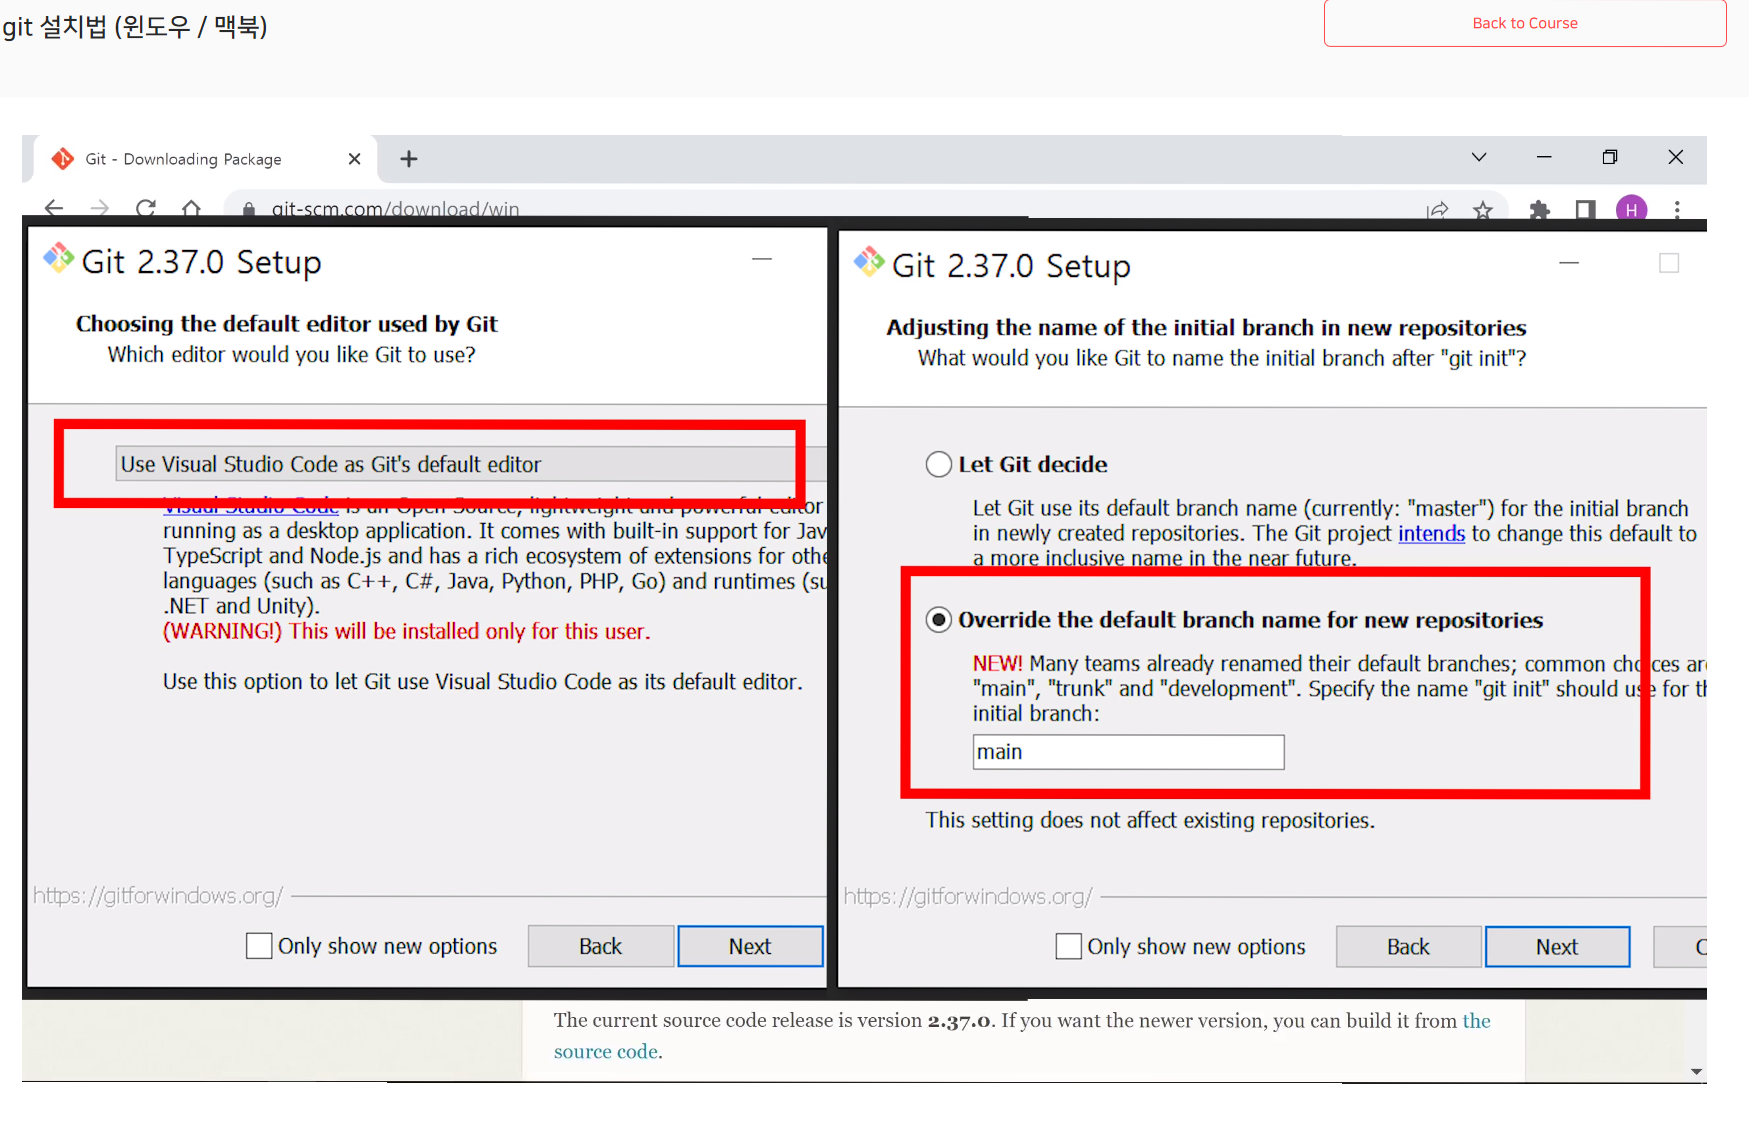Open the browser three-dot menu
The height and width of the screenshot is (1124, 1749).
coord(1677,209)
